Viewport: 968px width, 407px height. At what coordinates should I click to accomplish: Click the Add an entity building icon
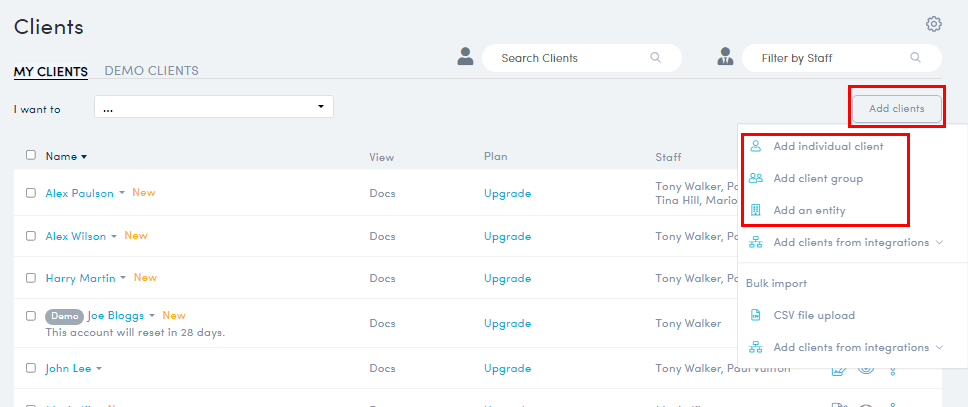tap(756, 210)
